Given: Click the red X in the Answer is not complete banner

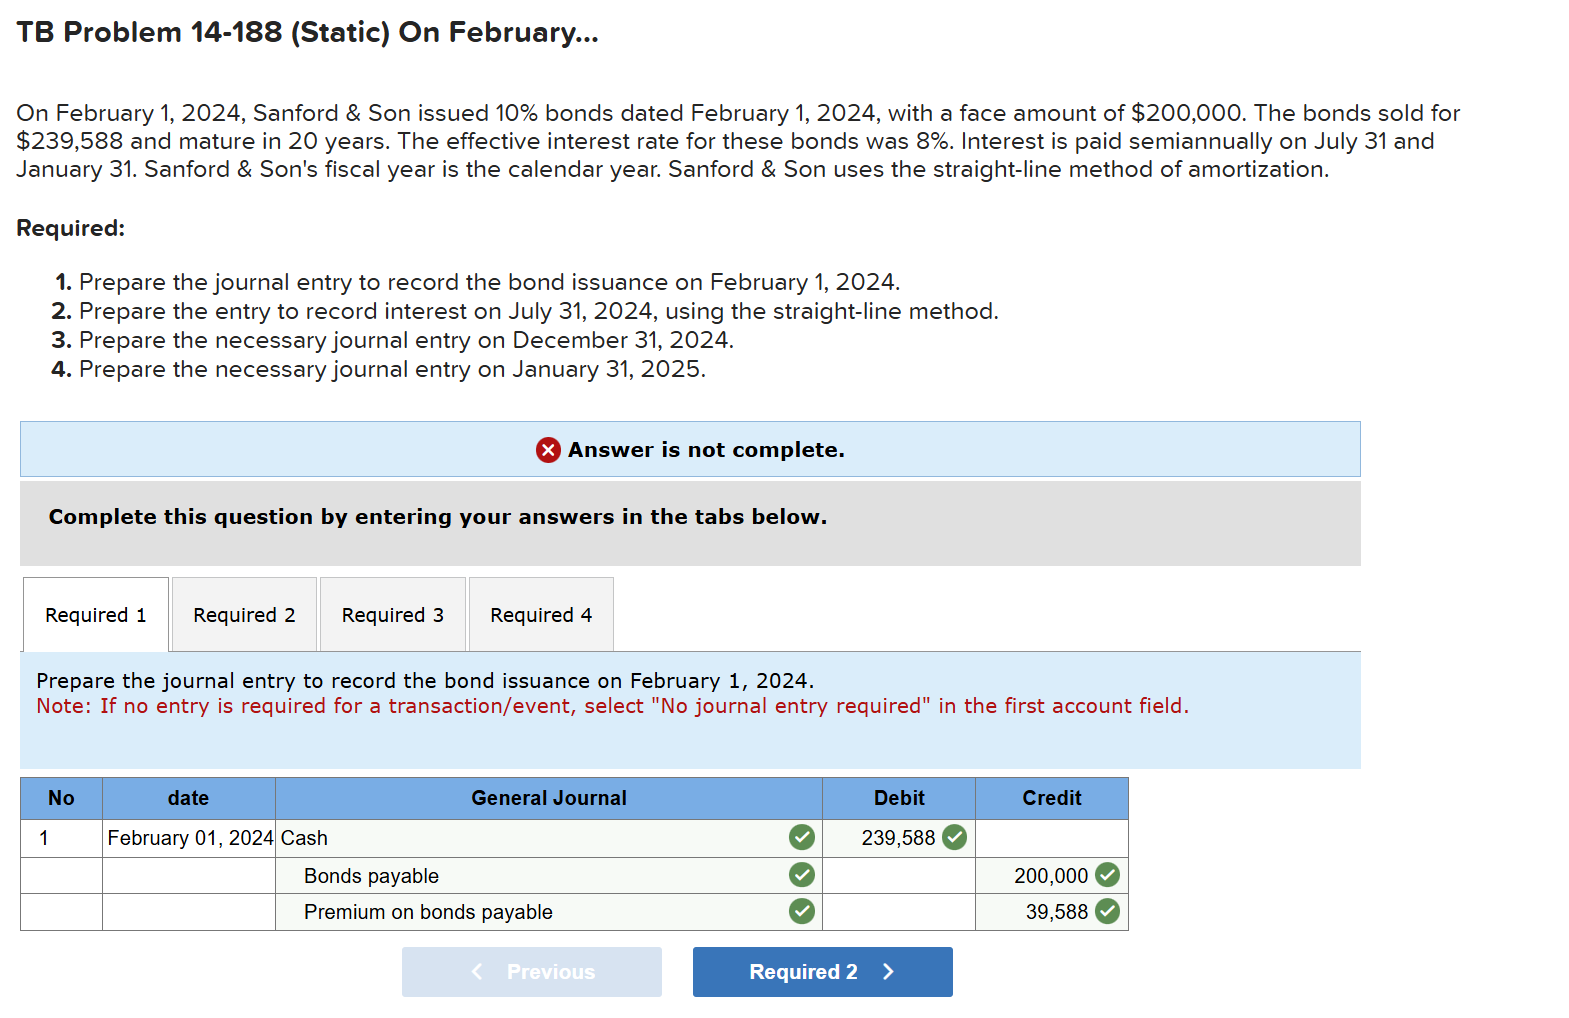Looking at the screenshot, I should pos(546,450).
